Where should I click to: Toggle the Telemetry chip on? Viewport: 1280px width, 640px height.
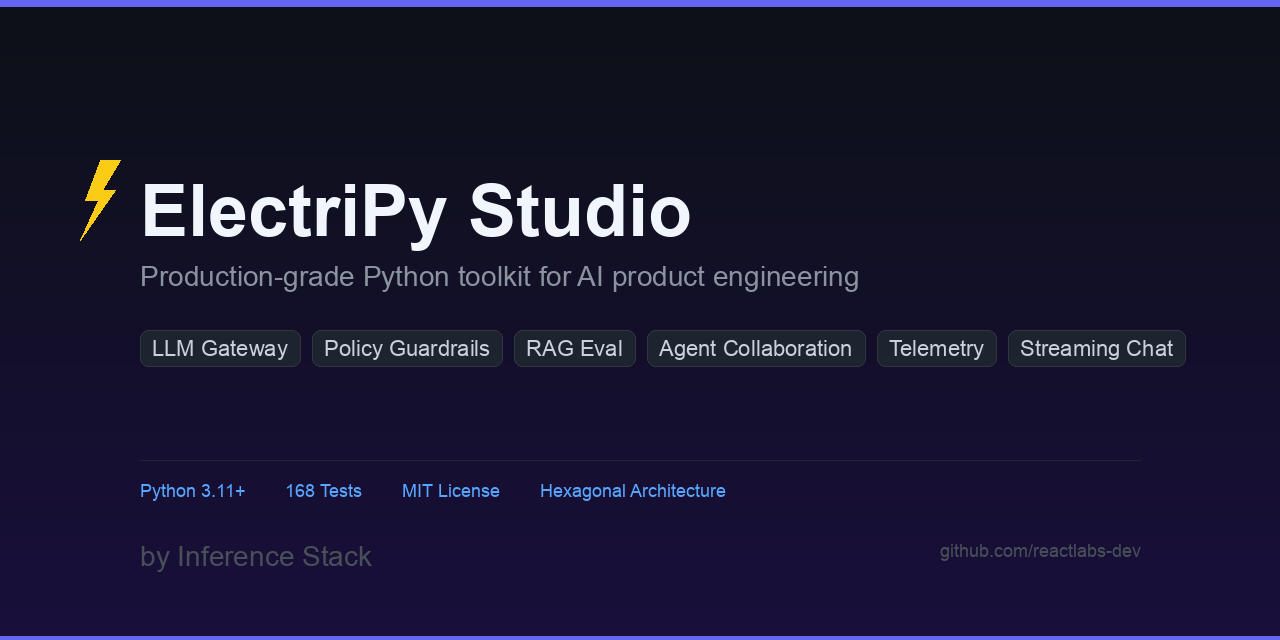click(x=937, y=348)
